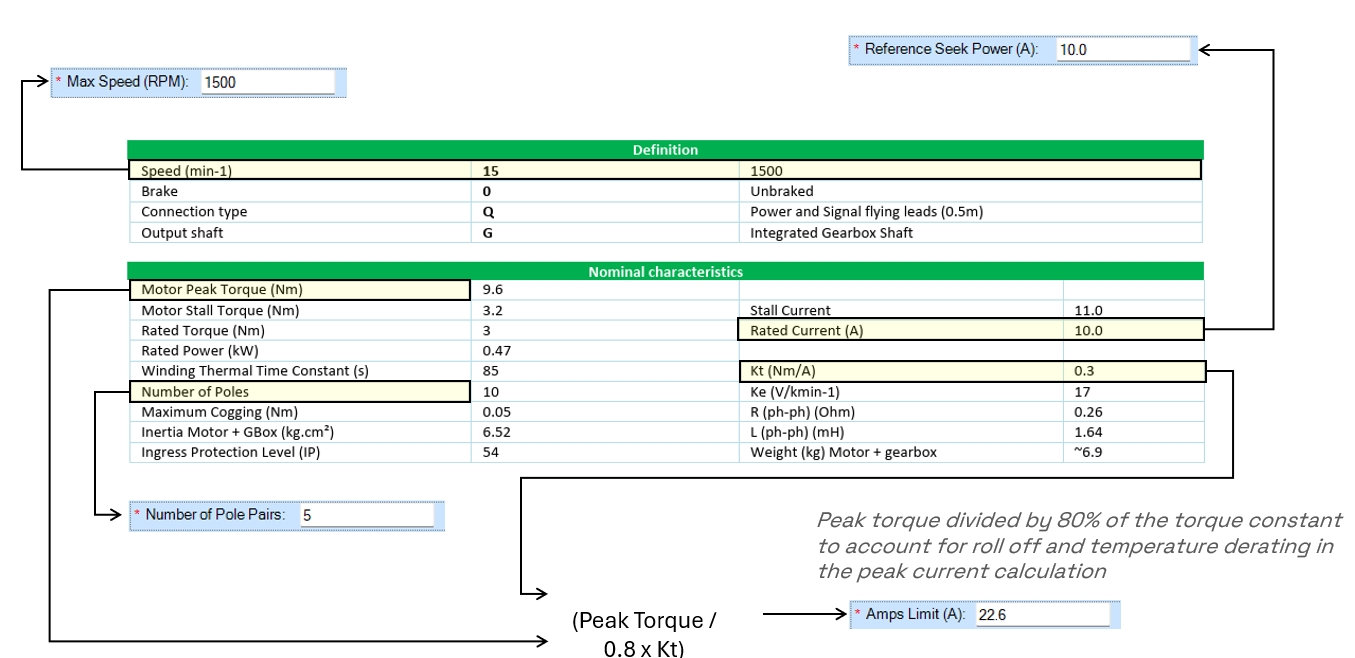
Task: Click the stall current value 11.0
Action: (x=1088, y=311)
